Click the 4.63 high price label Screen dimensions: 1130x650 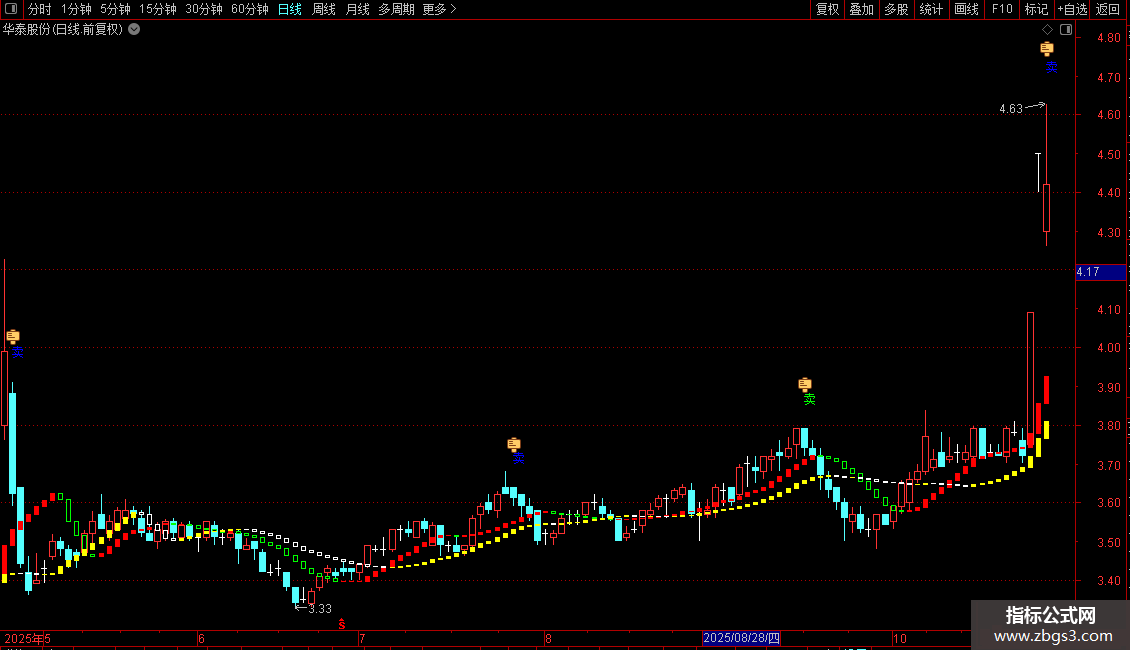(x=1010, y=109)
